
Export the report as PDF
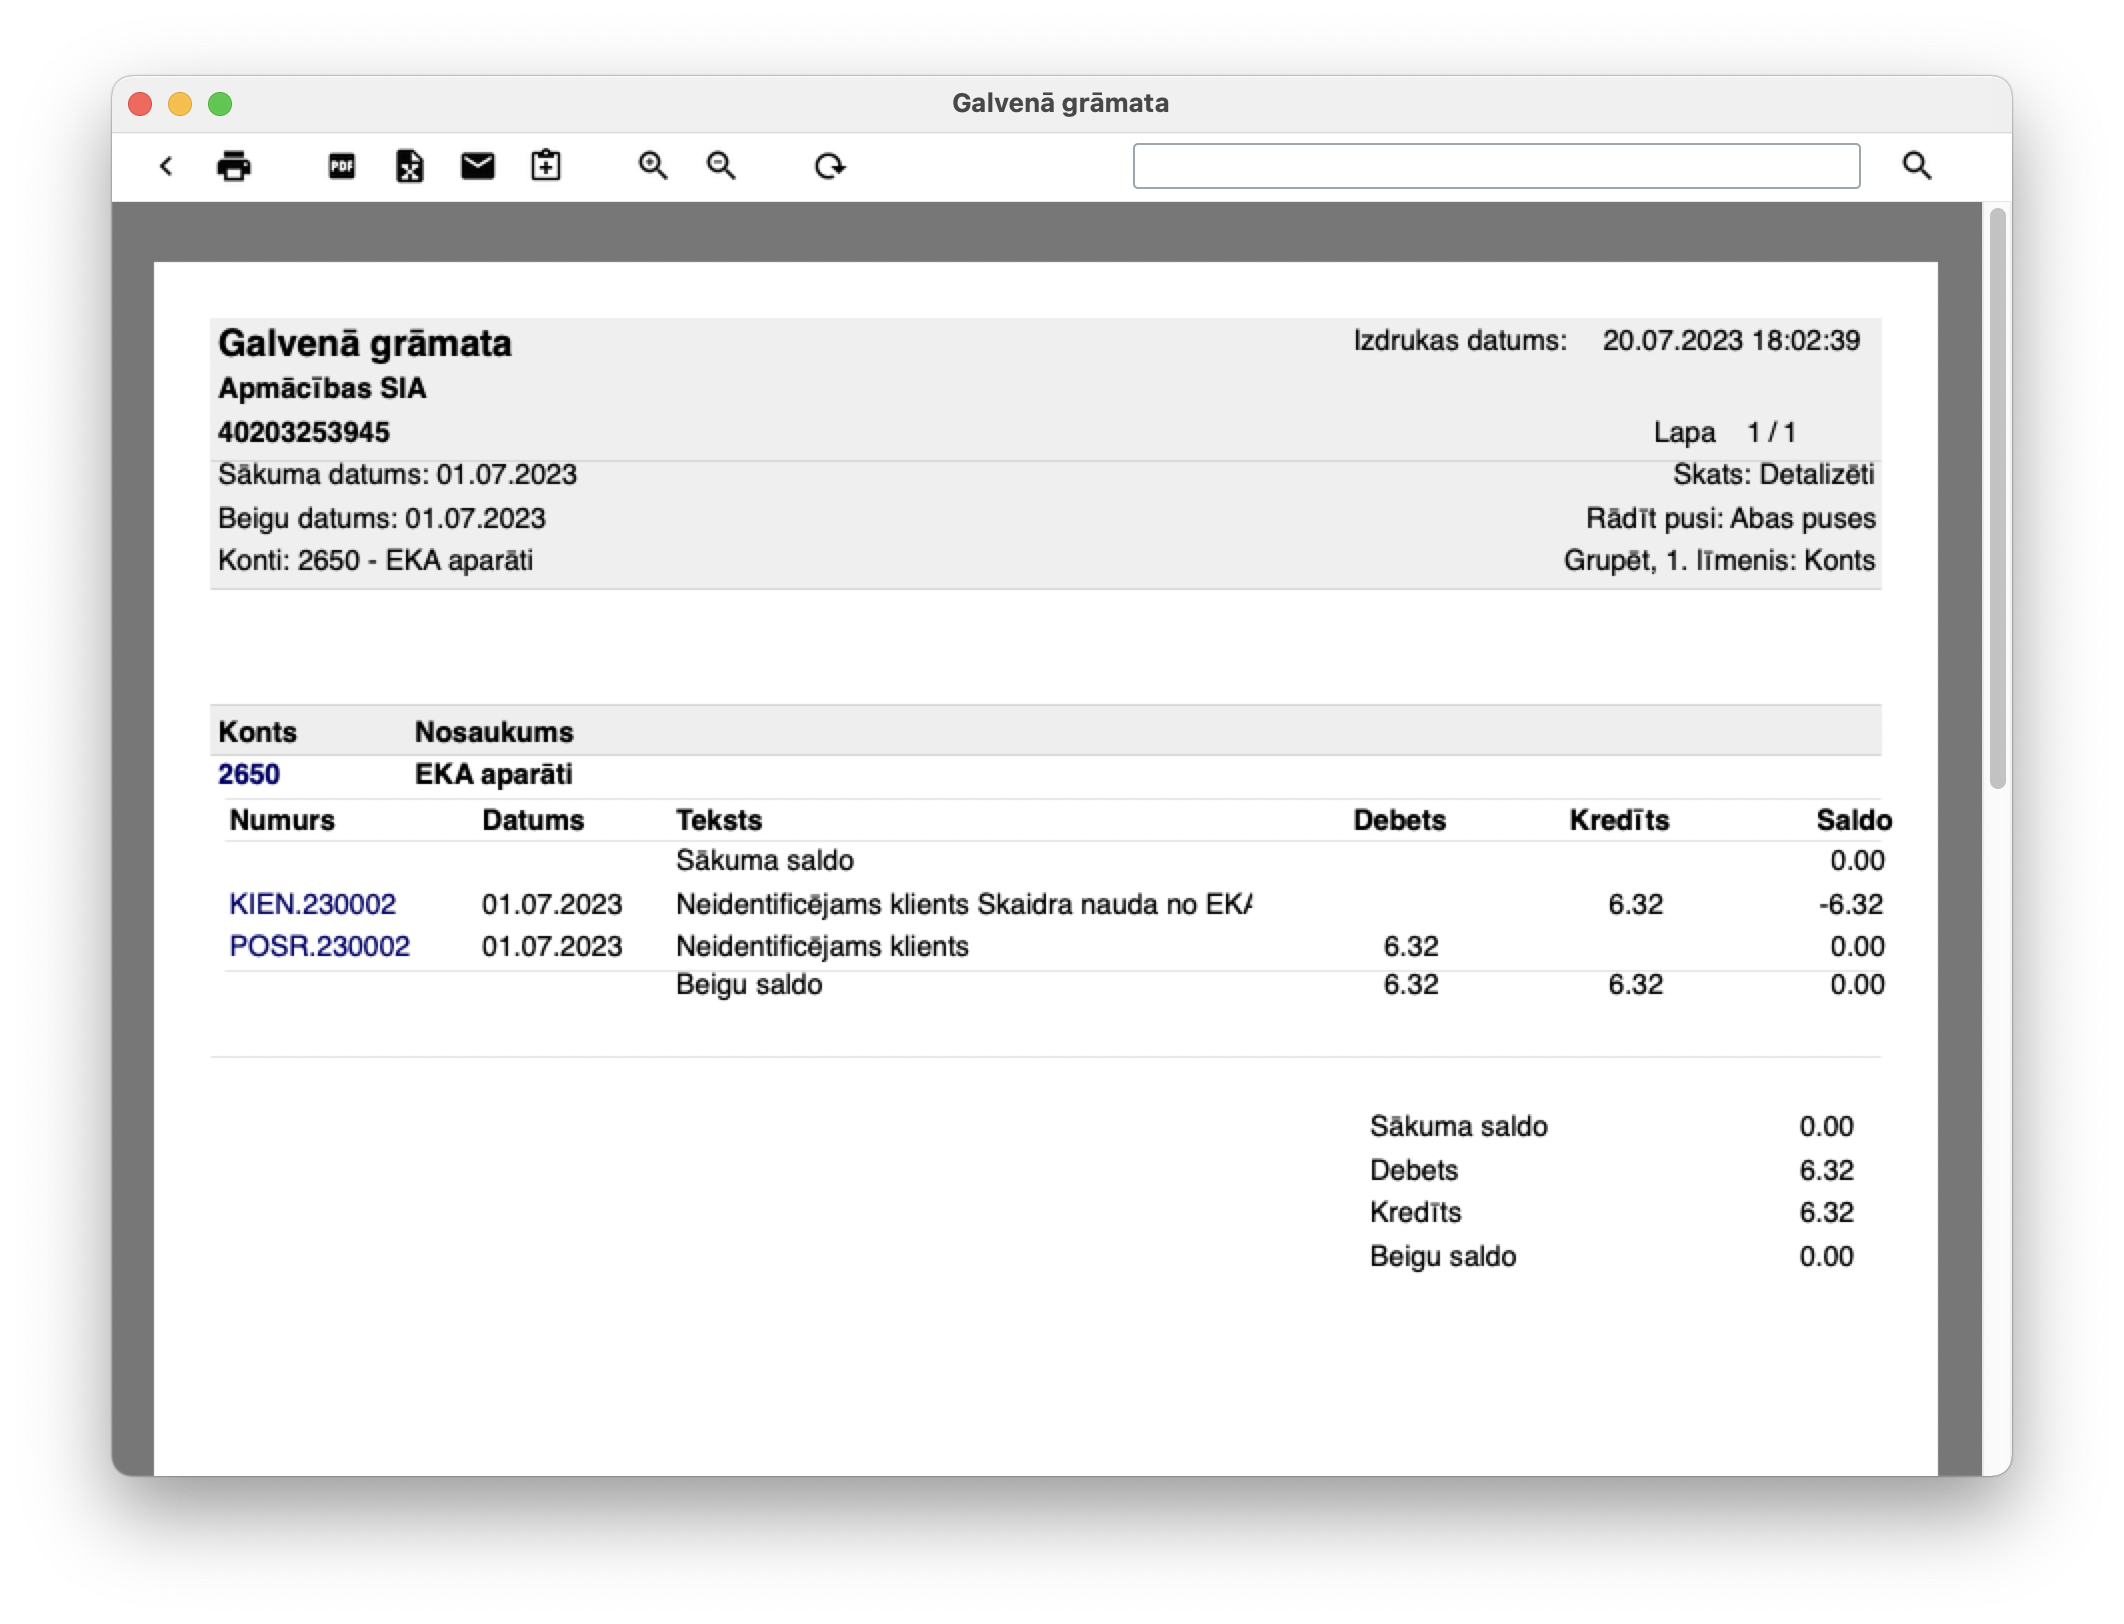coord(342,166)
